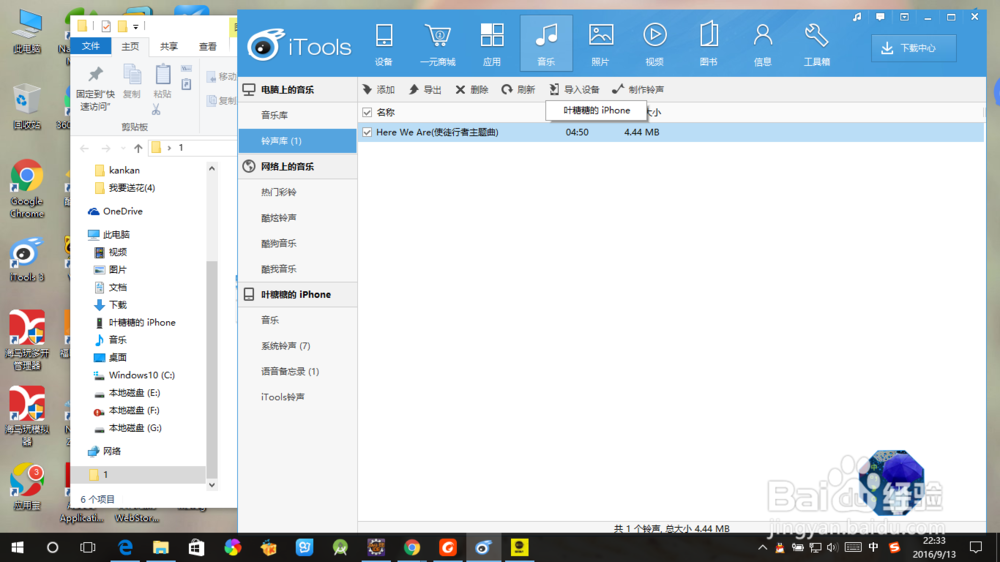Open Windows Start menu

point(17,547)
